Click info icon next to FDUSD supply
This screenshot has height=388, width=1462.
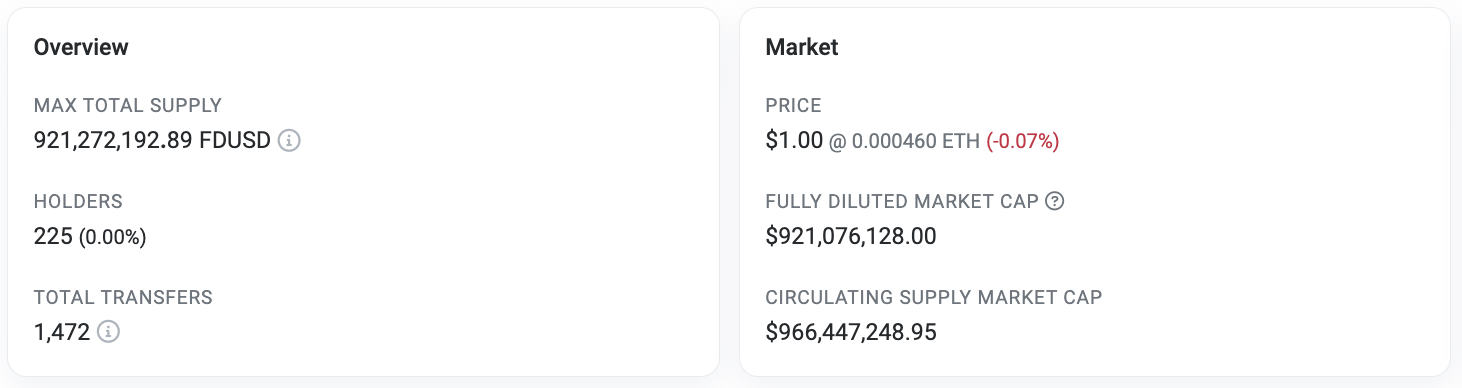pos(289,141)
